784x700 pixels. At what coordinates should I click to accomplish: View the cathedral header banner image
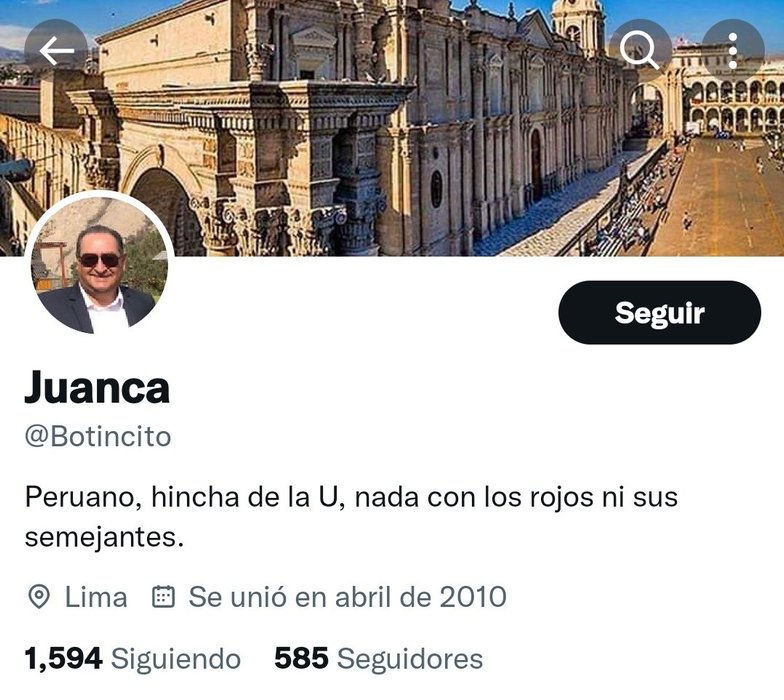tap(392, 128)
